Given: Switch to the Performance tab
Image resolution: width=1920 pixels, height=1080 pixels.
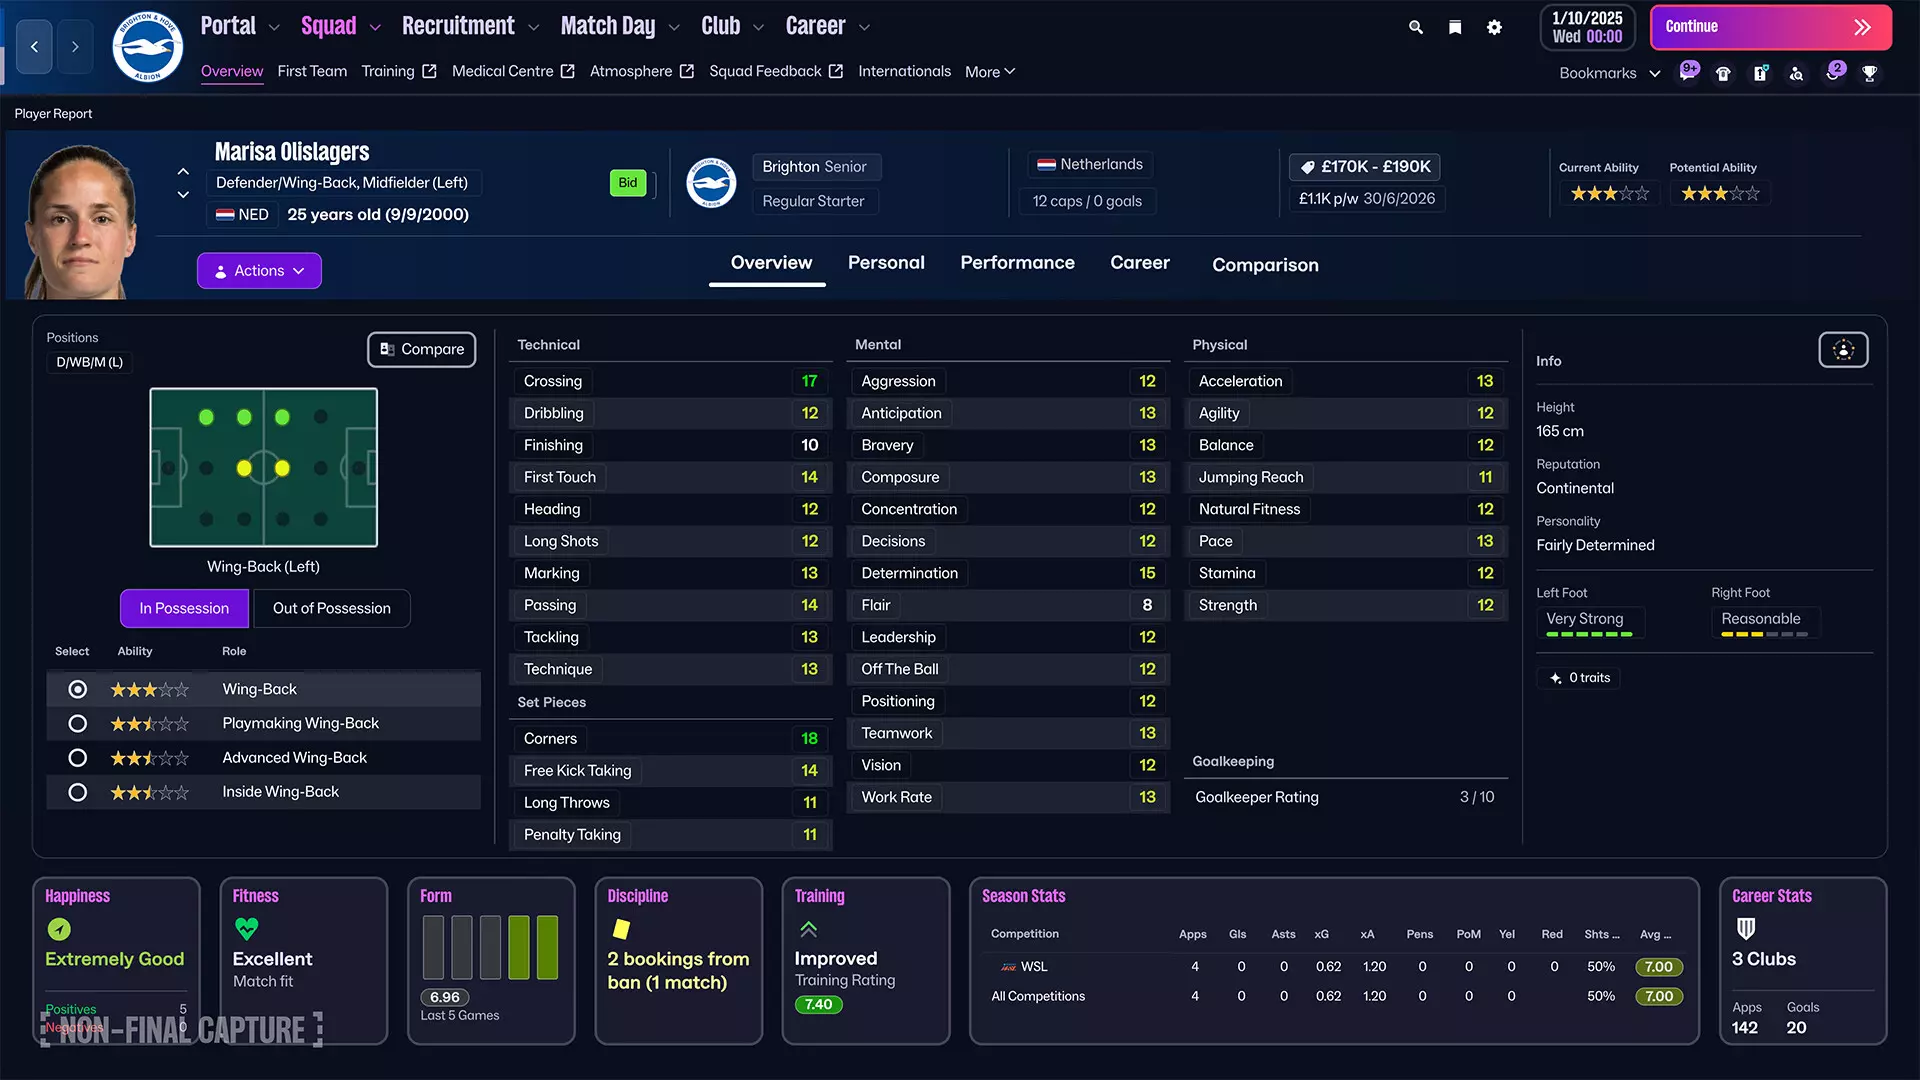Looking at the screenshot, I should (1017, 262).
